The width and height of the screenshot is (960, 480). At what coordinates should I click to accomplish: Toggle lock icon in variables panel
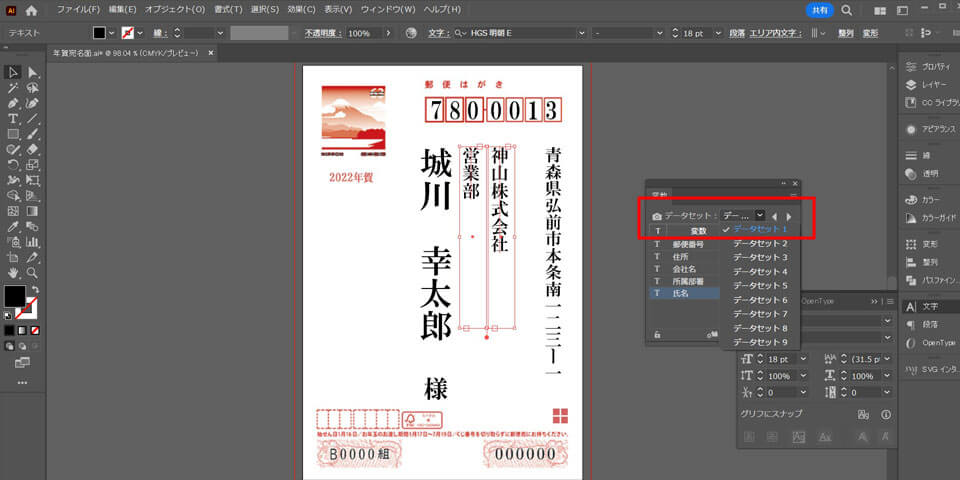coord(656,335)
